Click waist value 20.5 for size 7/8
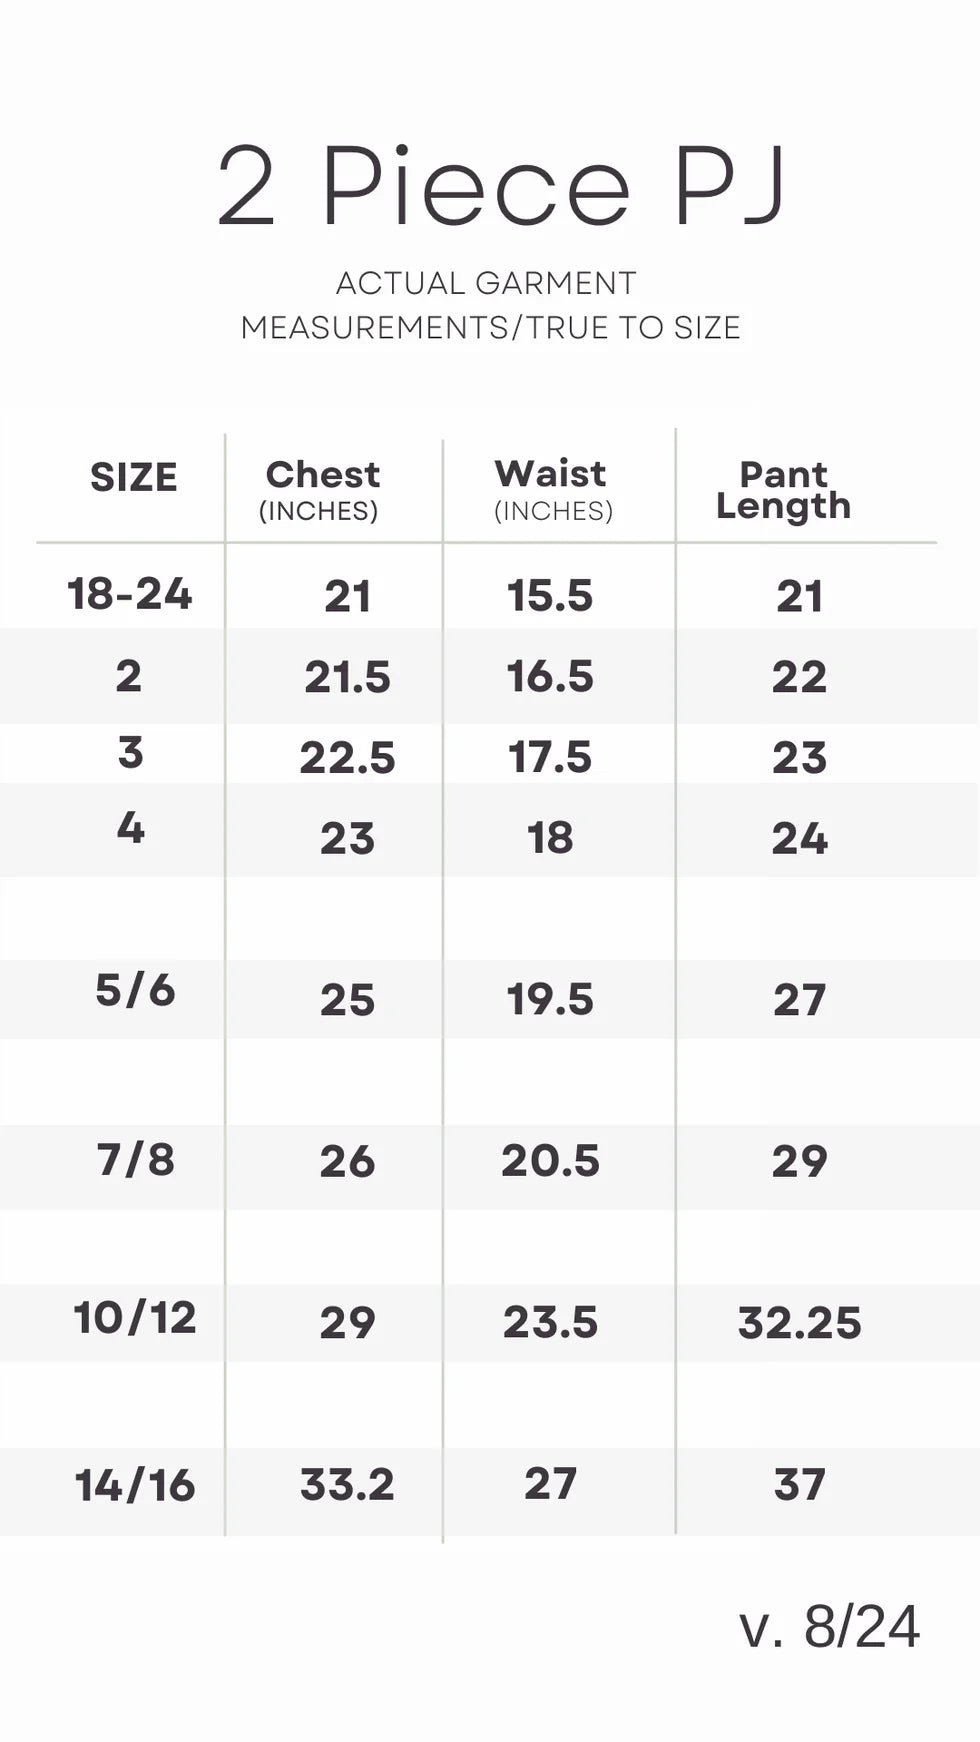This screenshot has height=1742, width=980. (550, 1161)
